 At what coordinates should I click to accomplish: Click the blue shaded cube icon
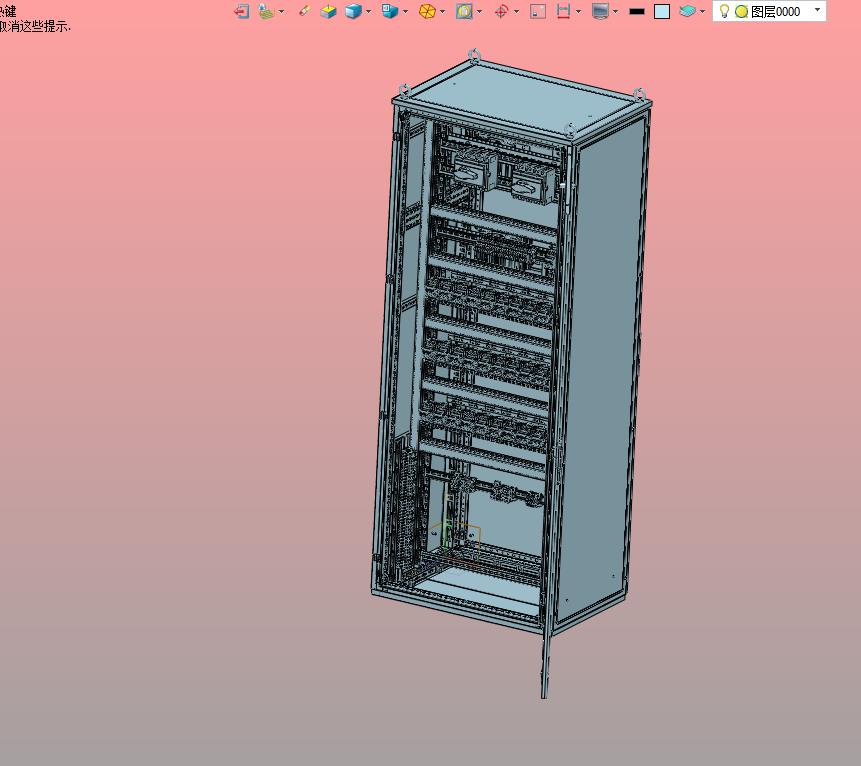(x=353, y=11)
